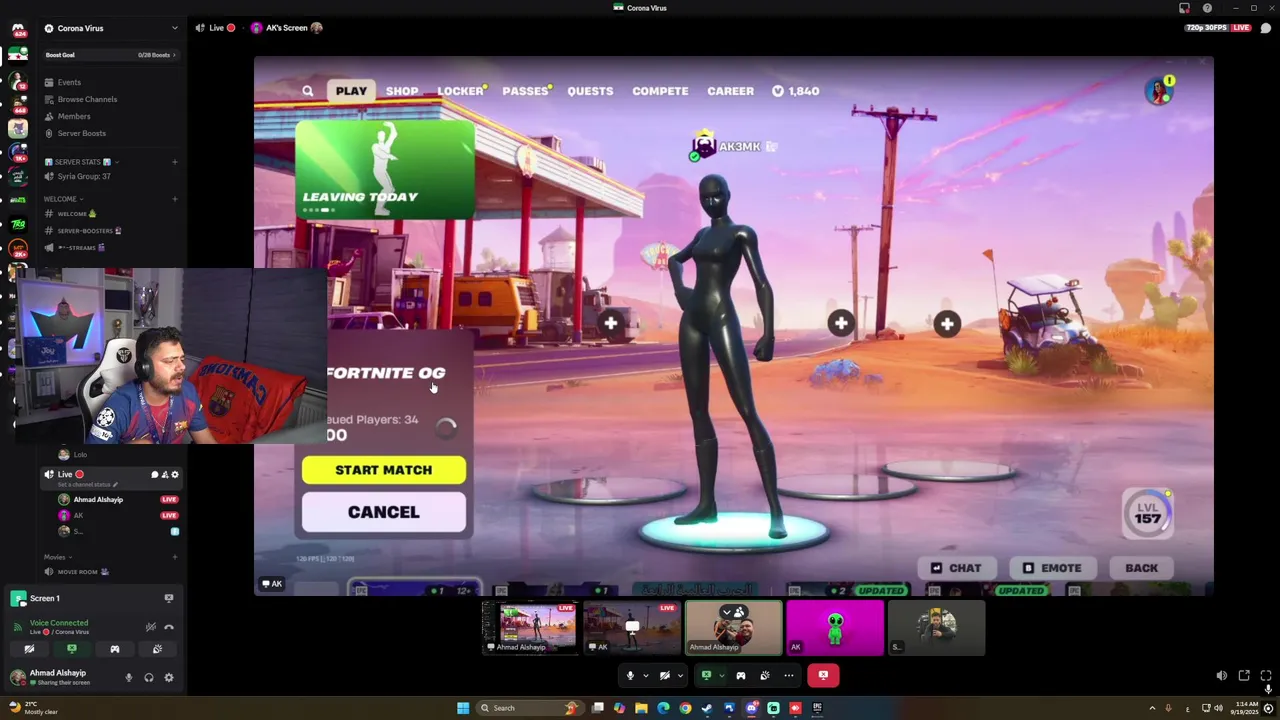Open chat for Live voice channel
This screenshot has height=720, width=1280.
pos(154,475)
